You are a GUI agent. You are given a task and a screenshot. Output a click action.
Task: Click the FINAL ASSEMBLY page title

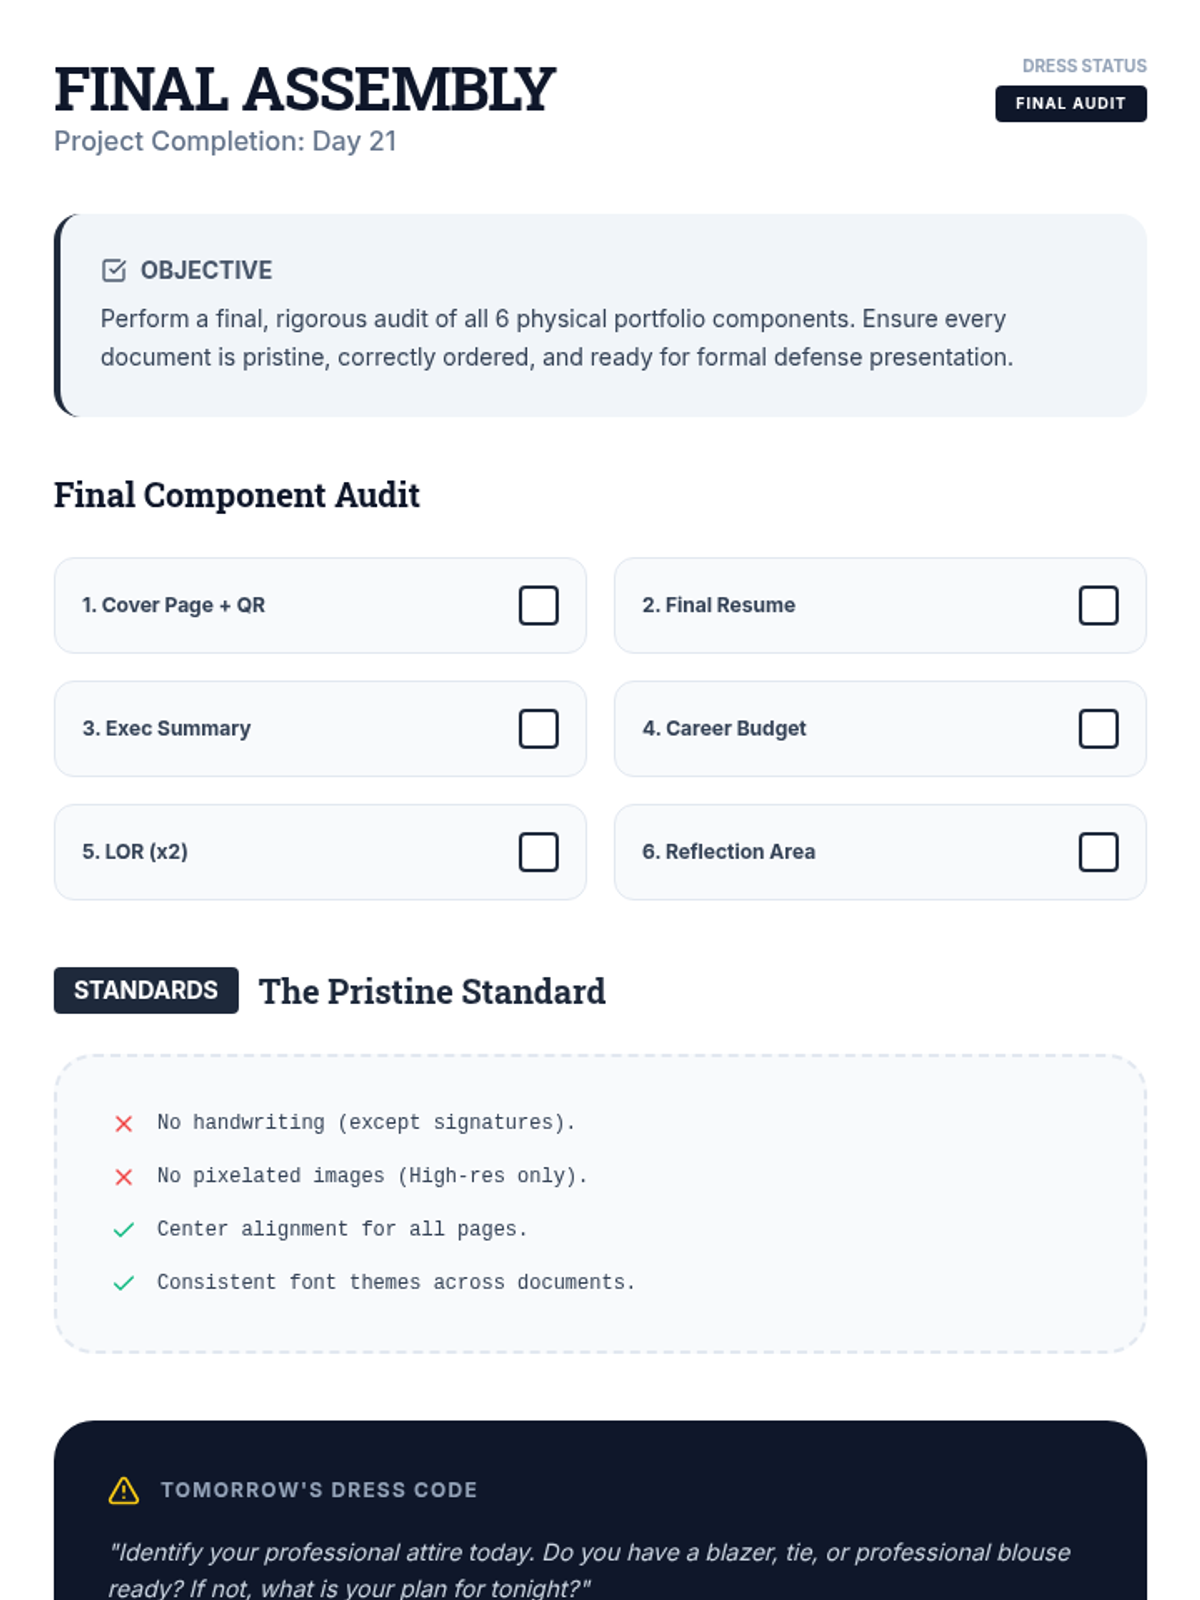click(x=304, y=90)
